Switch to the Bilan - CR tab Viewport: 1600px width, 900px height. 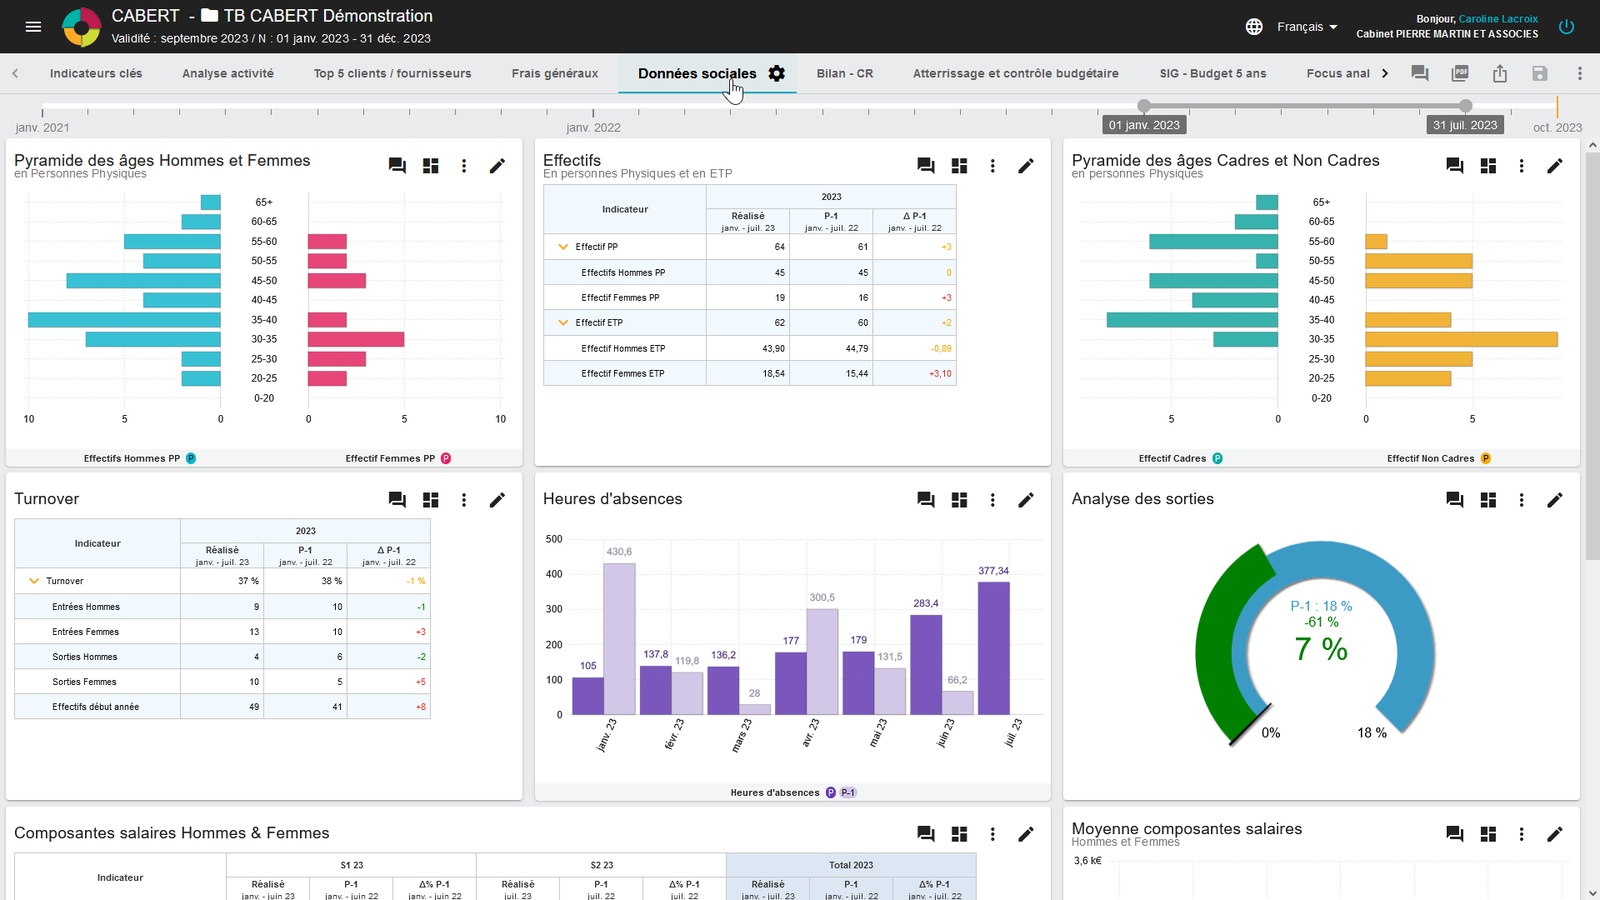click(844, 73)
